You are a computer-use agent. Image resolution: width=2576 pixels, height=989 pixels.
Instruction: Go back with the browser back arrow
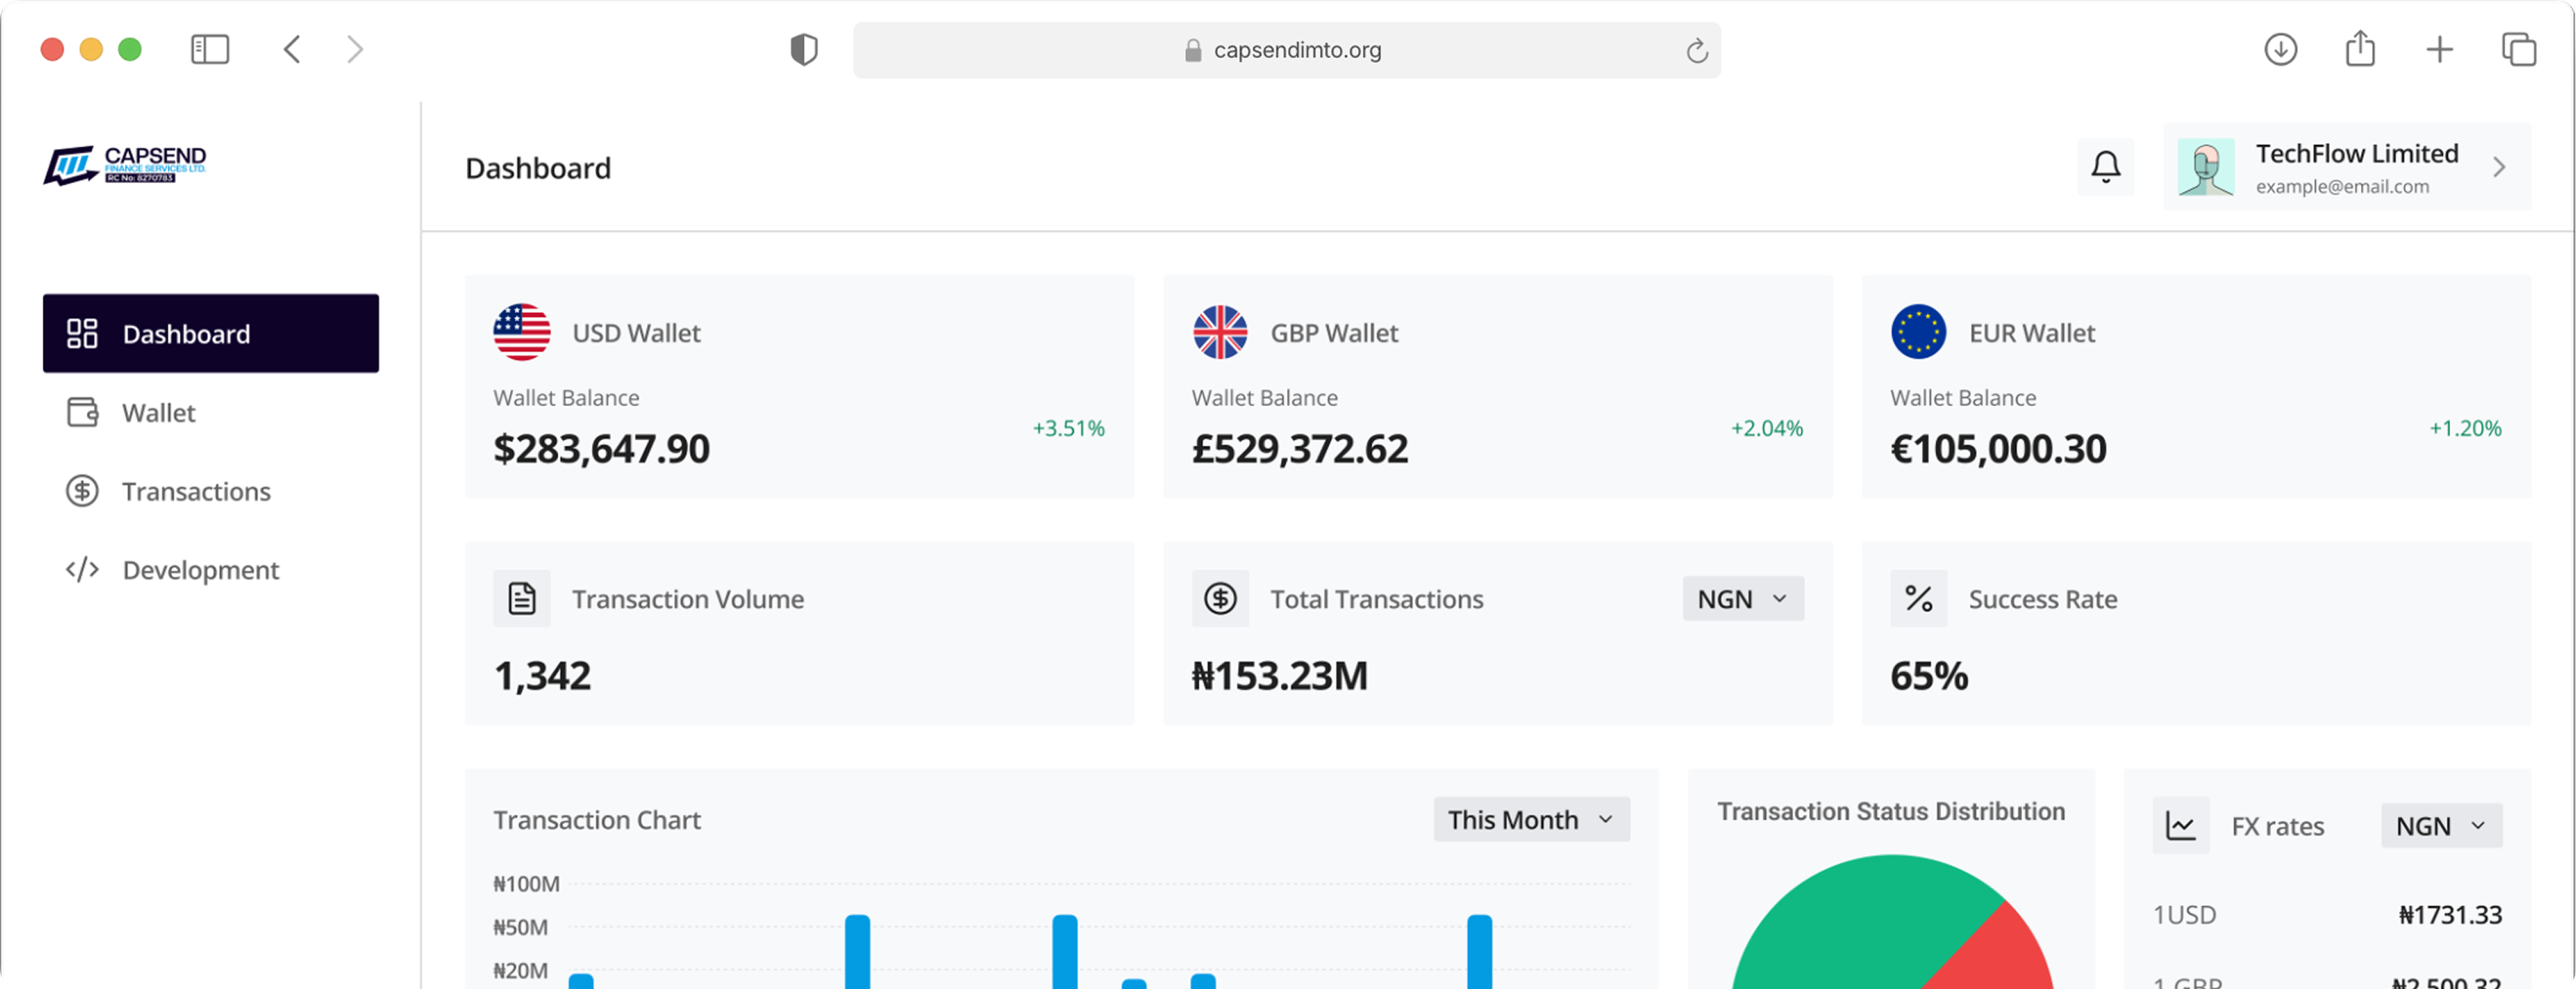[292, 49]
